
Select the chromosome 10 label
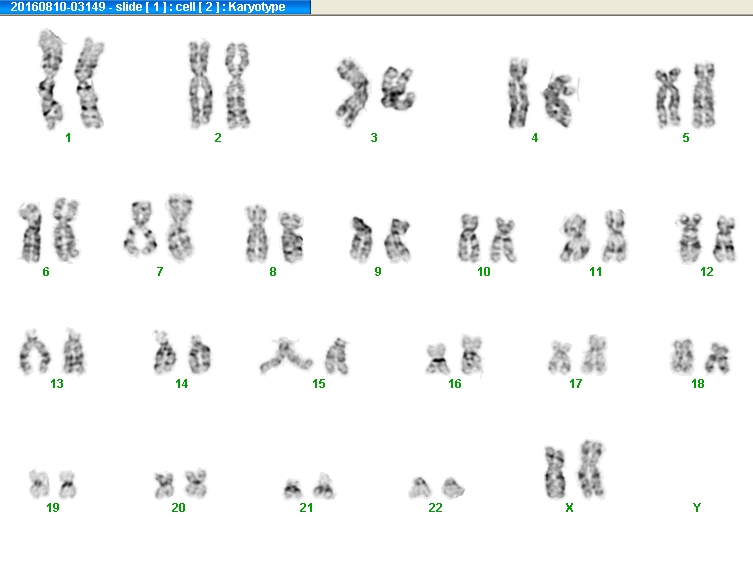(484, 272)
